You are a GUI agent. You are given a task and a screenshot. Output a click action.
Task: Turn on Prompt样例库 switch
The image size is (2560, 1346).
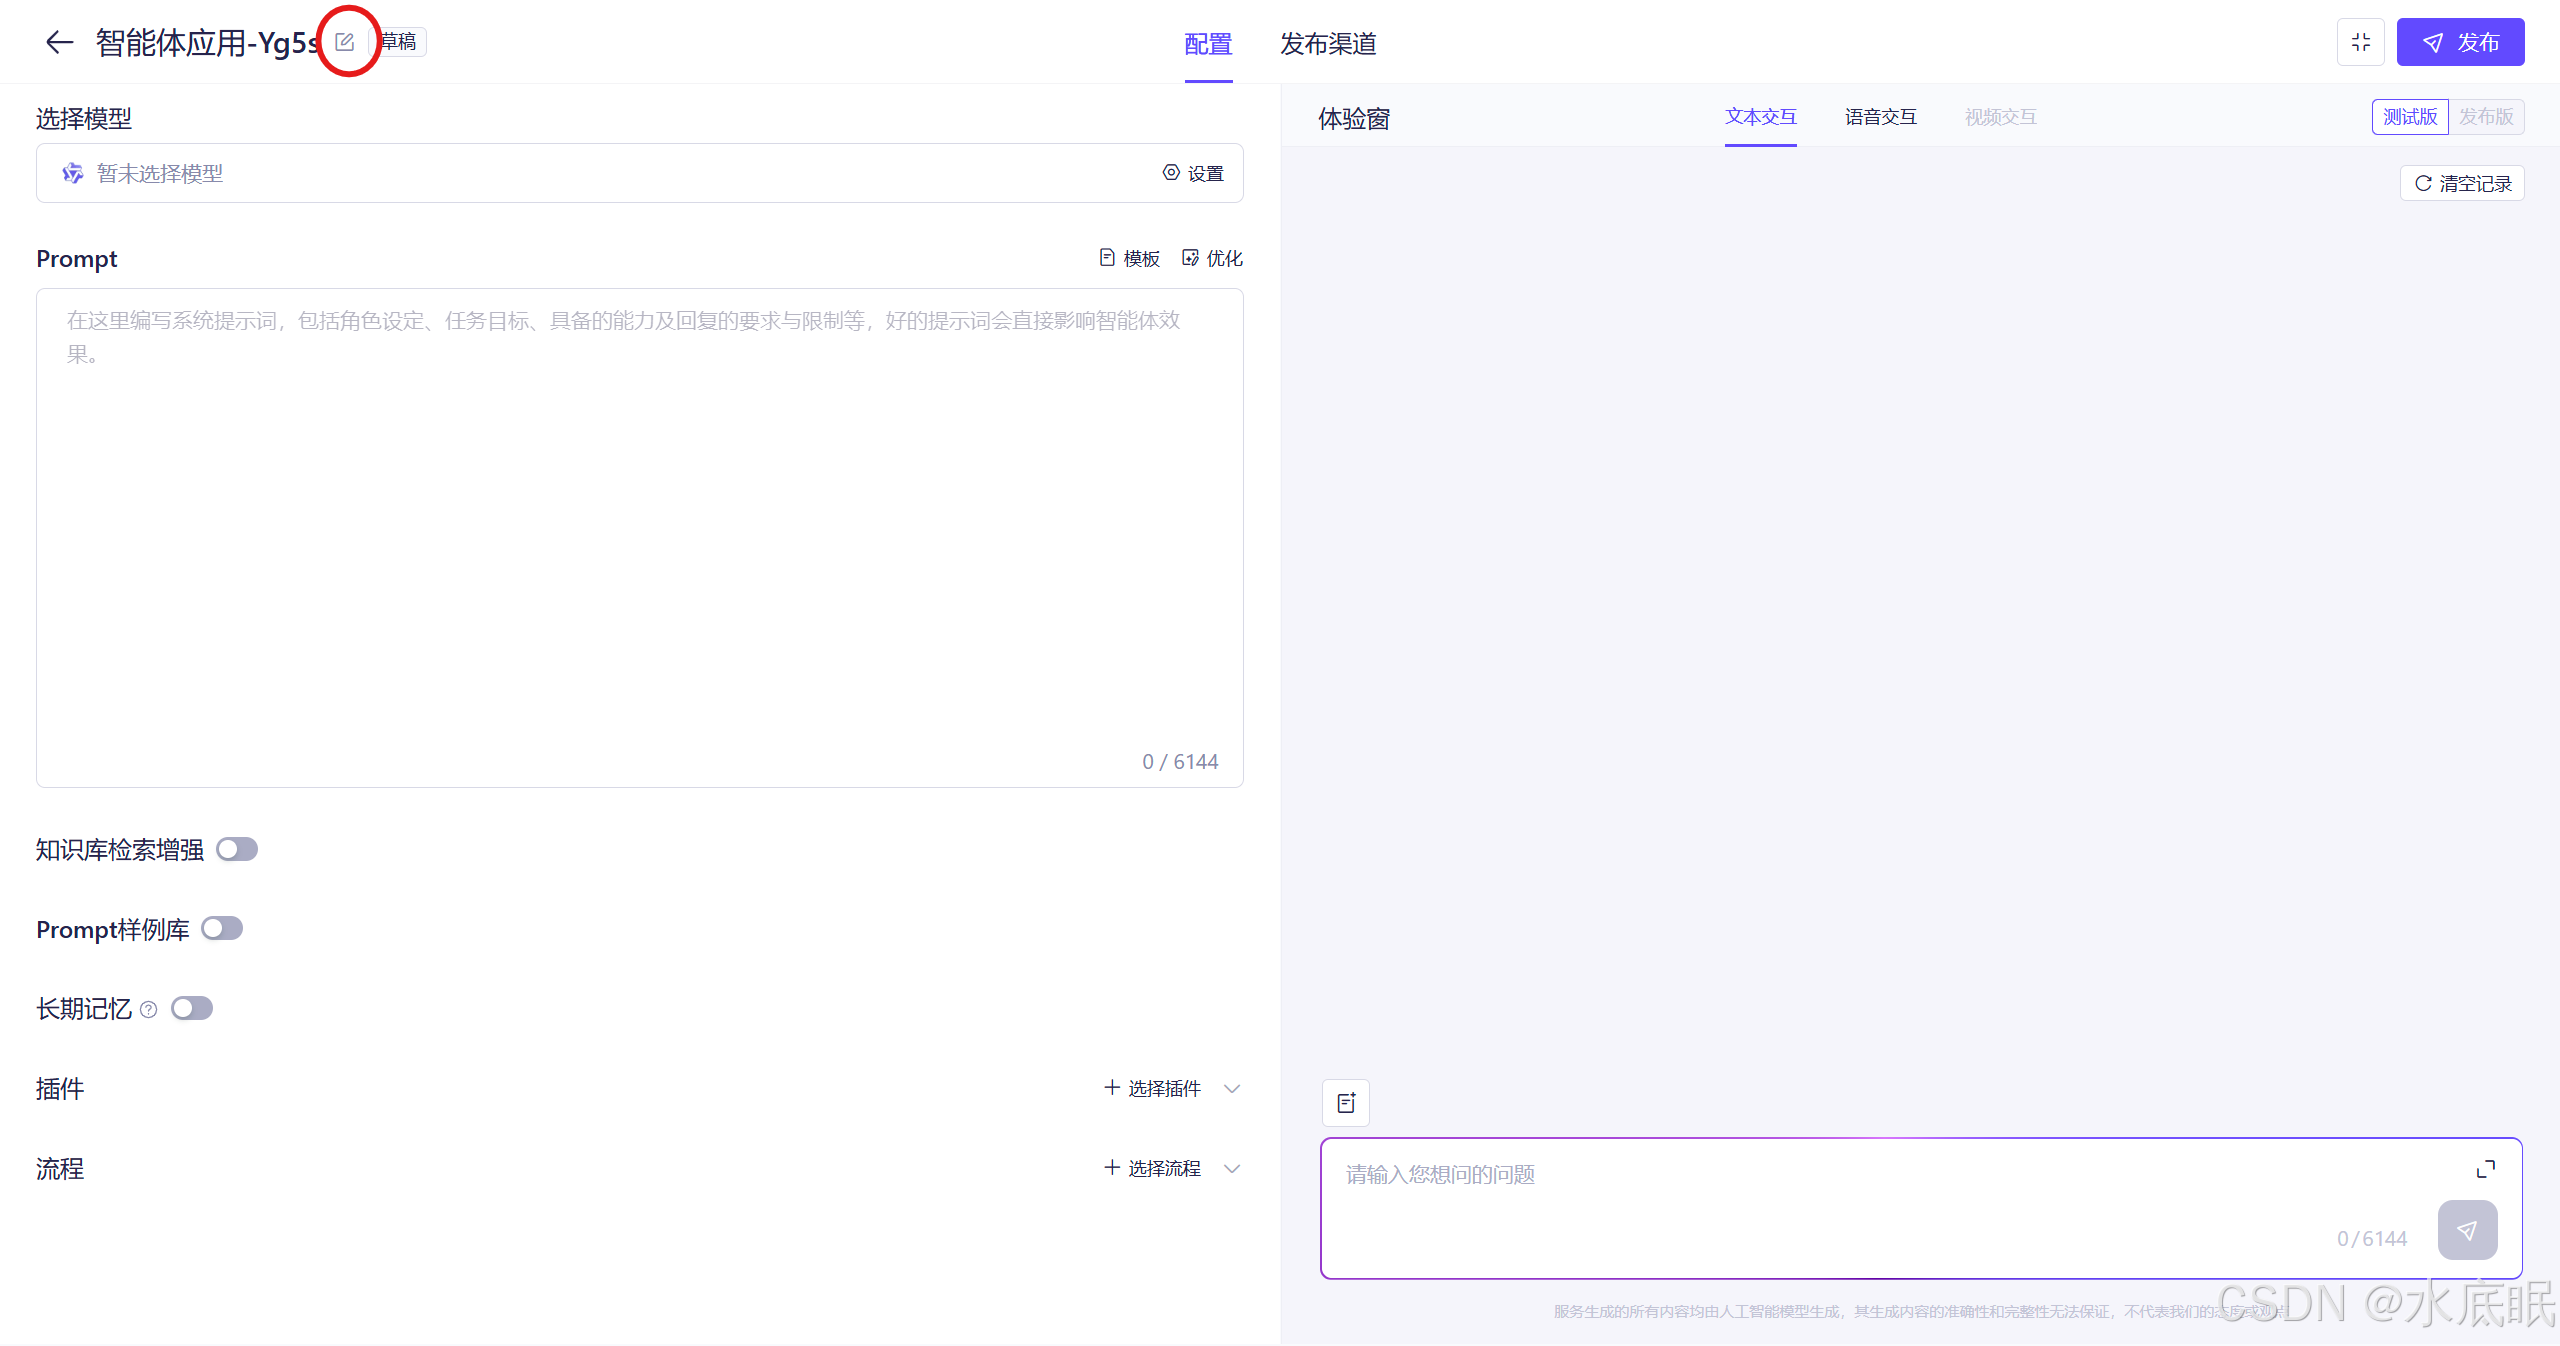[x=222, y=929]
